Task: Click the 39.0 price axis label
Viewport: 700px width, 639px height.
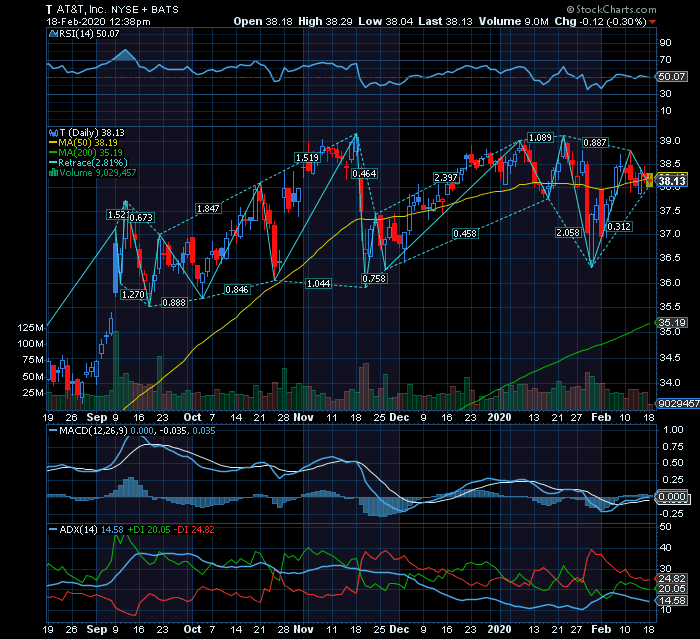Action: click(670, 141)
